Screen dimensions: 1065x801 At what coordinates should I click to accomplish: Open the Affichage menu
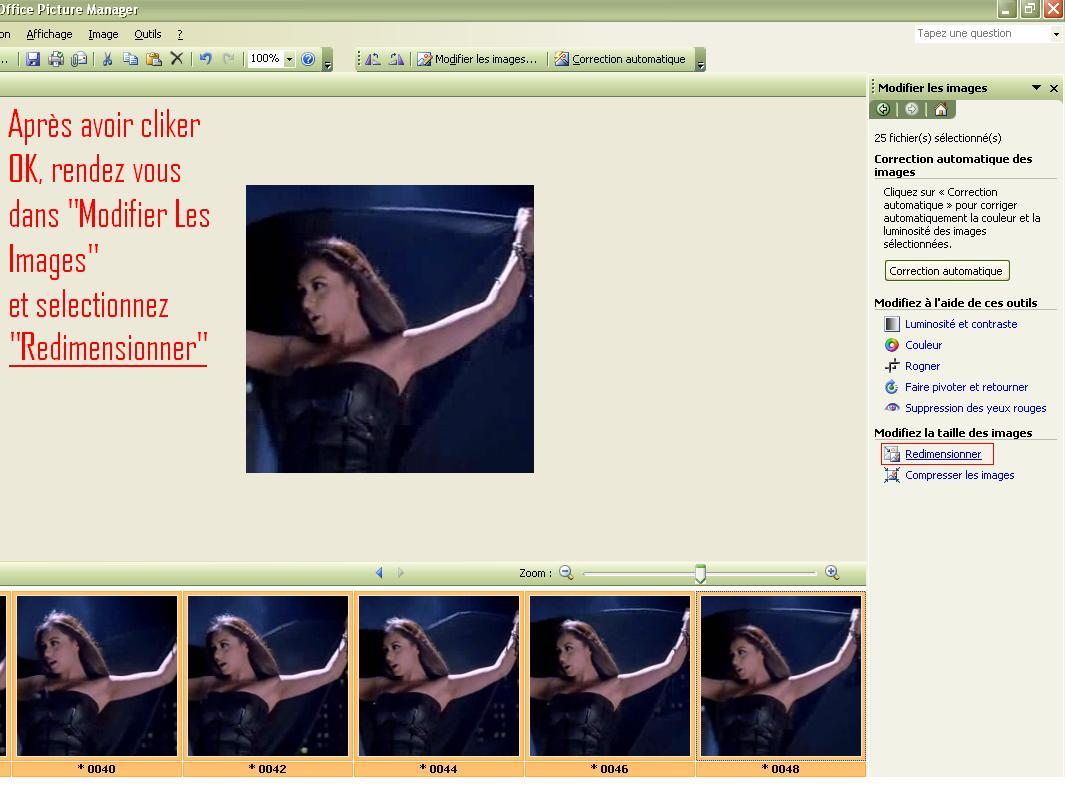[49, 34]
